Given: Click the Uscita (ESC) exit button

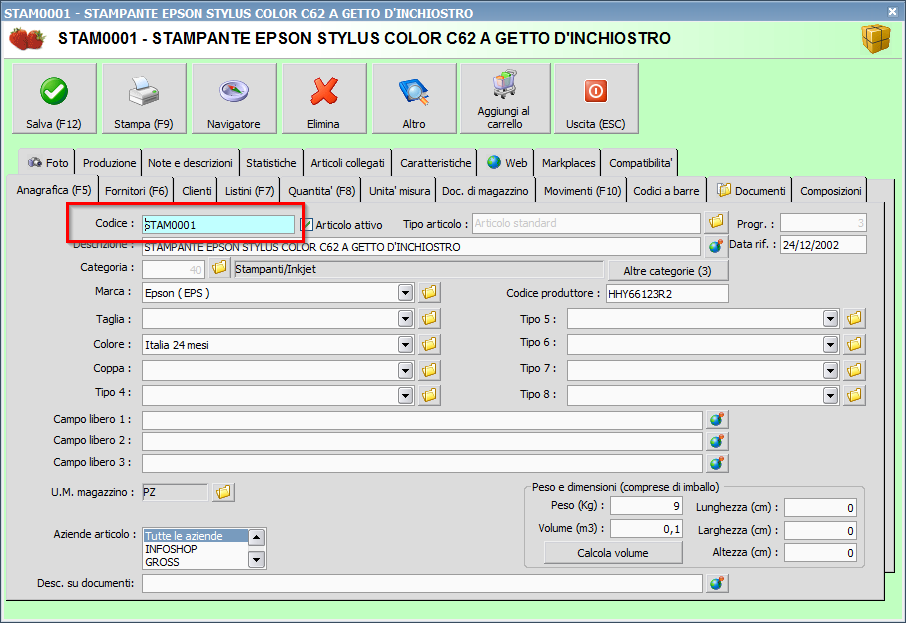Looking at the screenshot, I should [x=596, y=99].
